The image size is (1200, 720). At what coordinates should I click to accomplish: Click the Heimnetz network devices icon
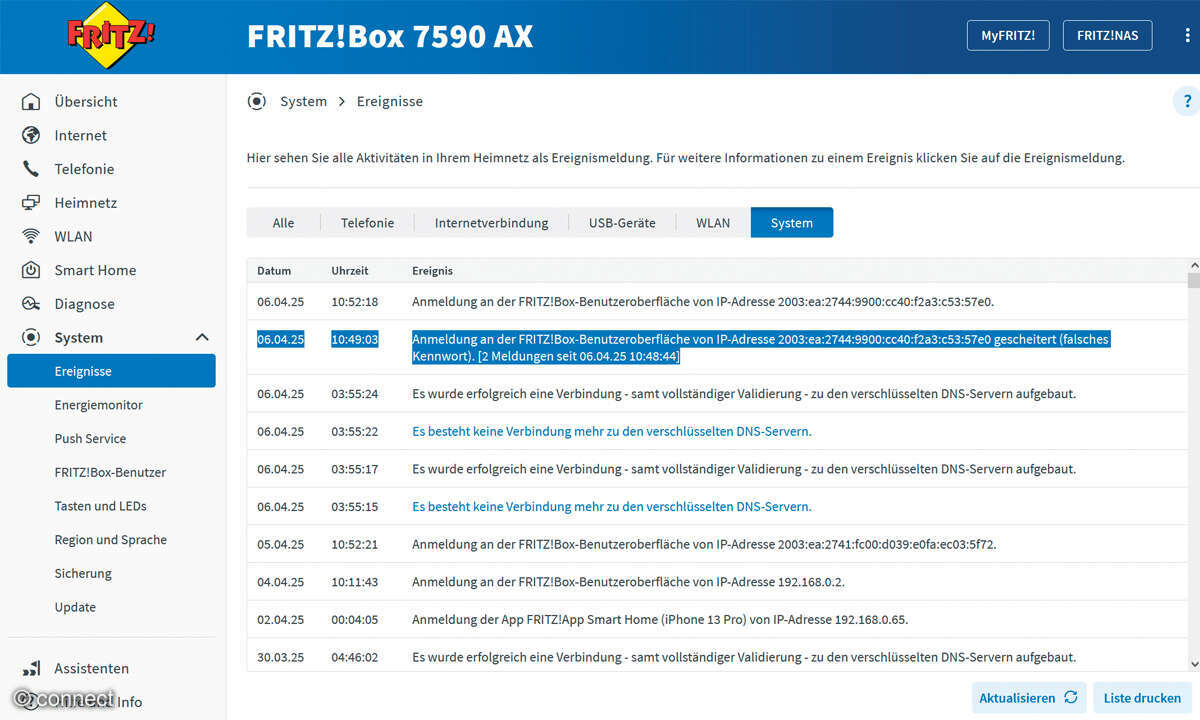coord(31,203)
